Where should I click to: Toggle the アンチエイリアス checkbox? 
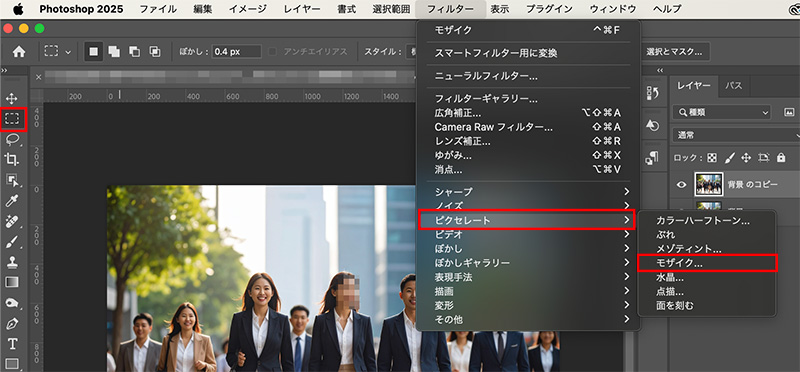[x=273, y=52]
